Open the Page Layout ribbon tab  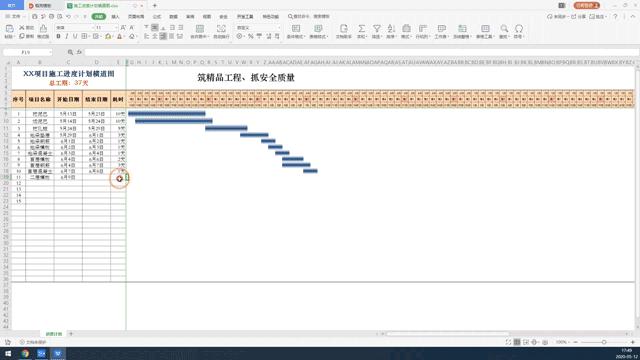click(136, 16)
